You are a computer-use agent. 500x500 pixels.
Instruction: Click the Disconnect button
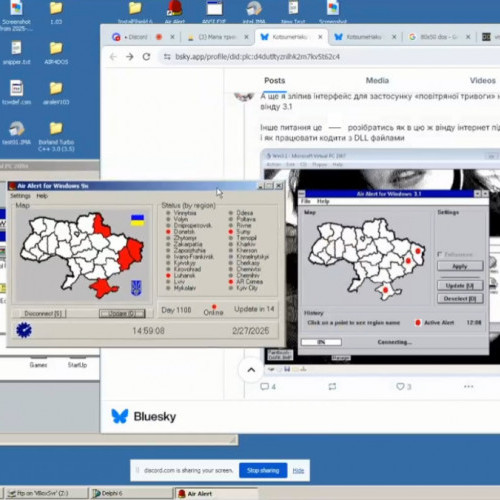tap(43, 313)
